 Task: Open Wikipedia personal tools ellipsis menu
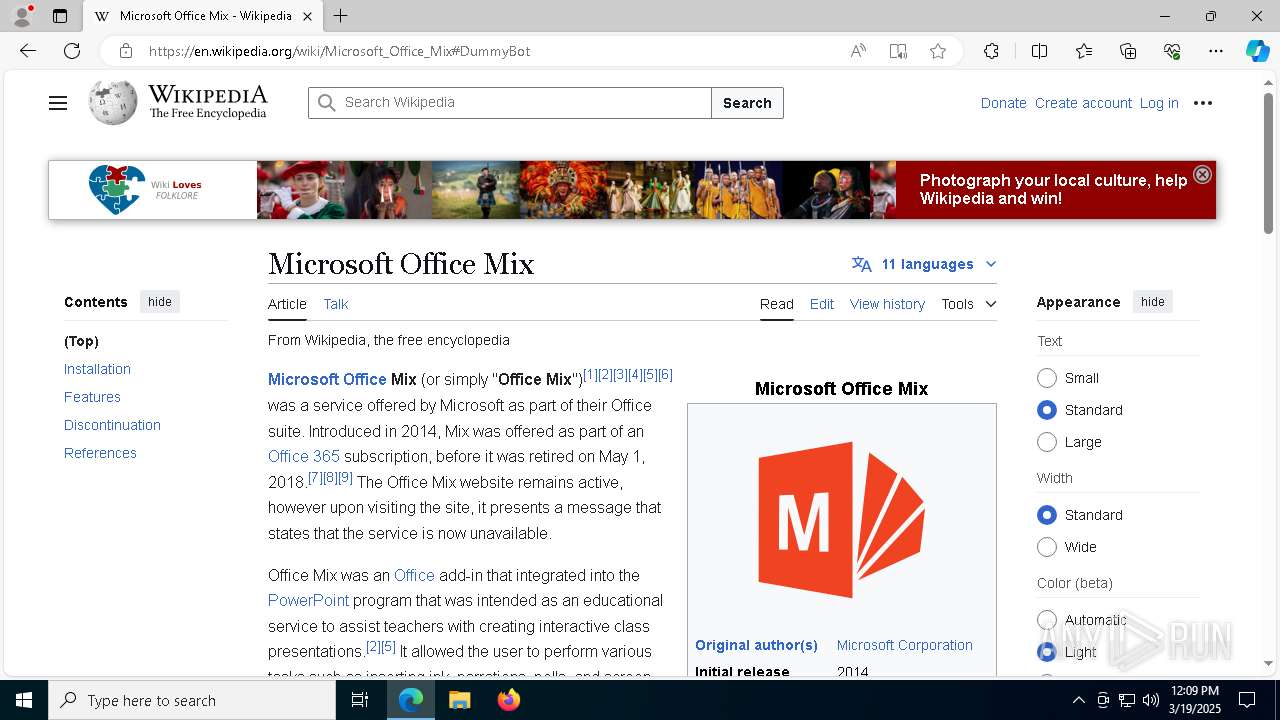[x=1203, y=103]
